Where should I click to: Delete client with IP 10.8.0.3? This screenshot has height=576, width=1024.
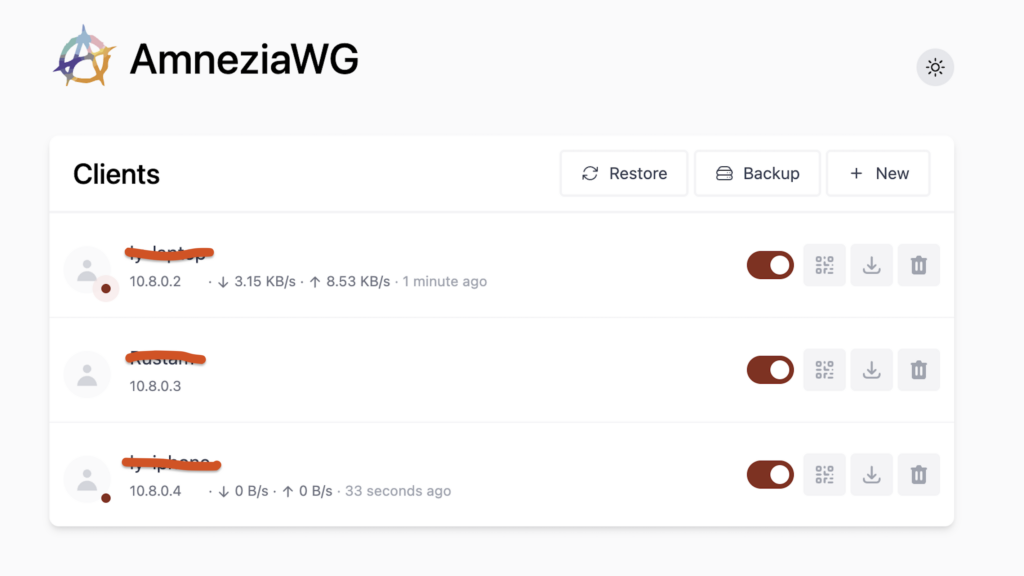(918, 370)
